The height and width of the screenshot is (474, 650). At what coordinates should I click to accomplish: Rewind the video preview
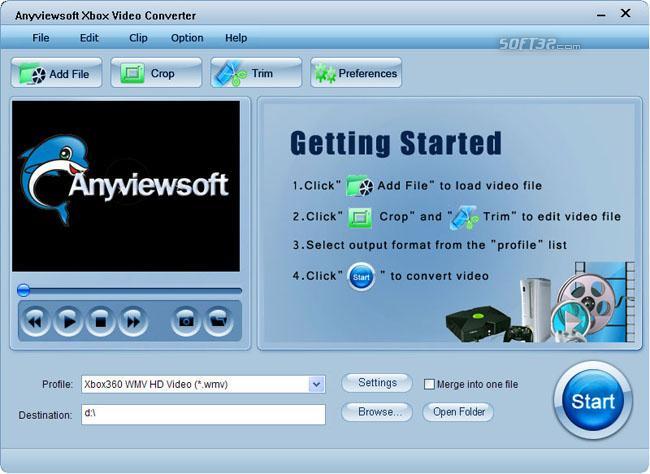(x=35, y=321)
